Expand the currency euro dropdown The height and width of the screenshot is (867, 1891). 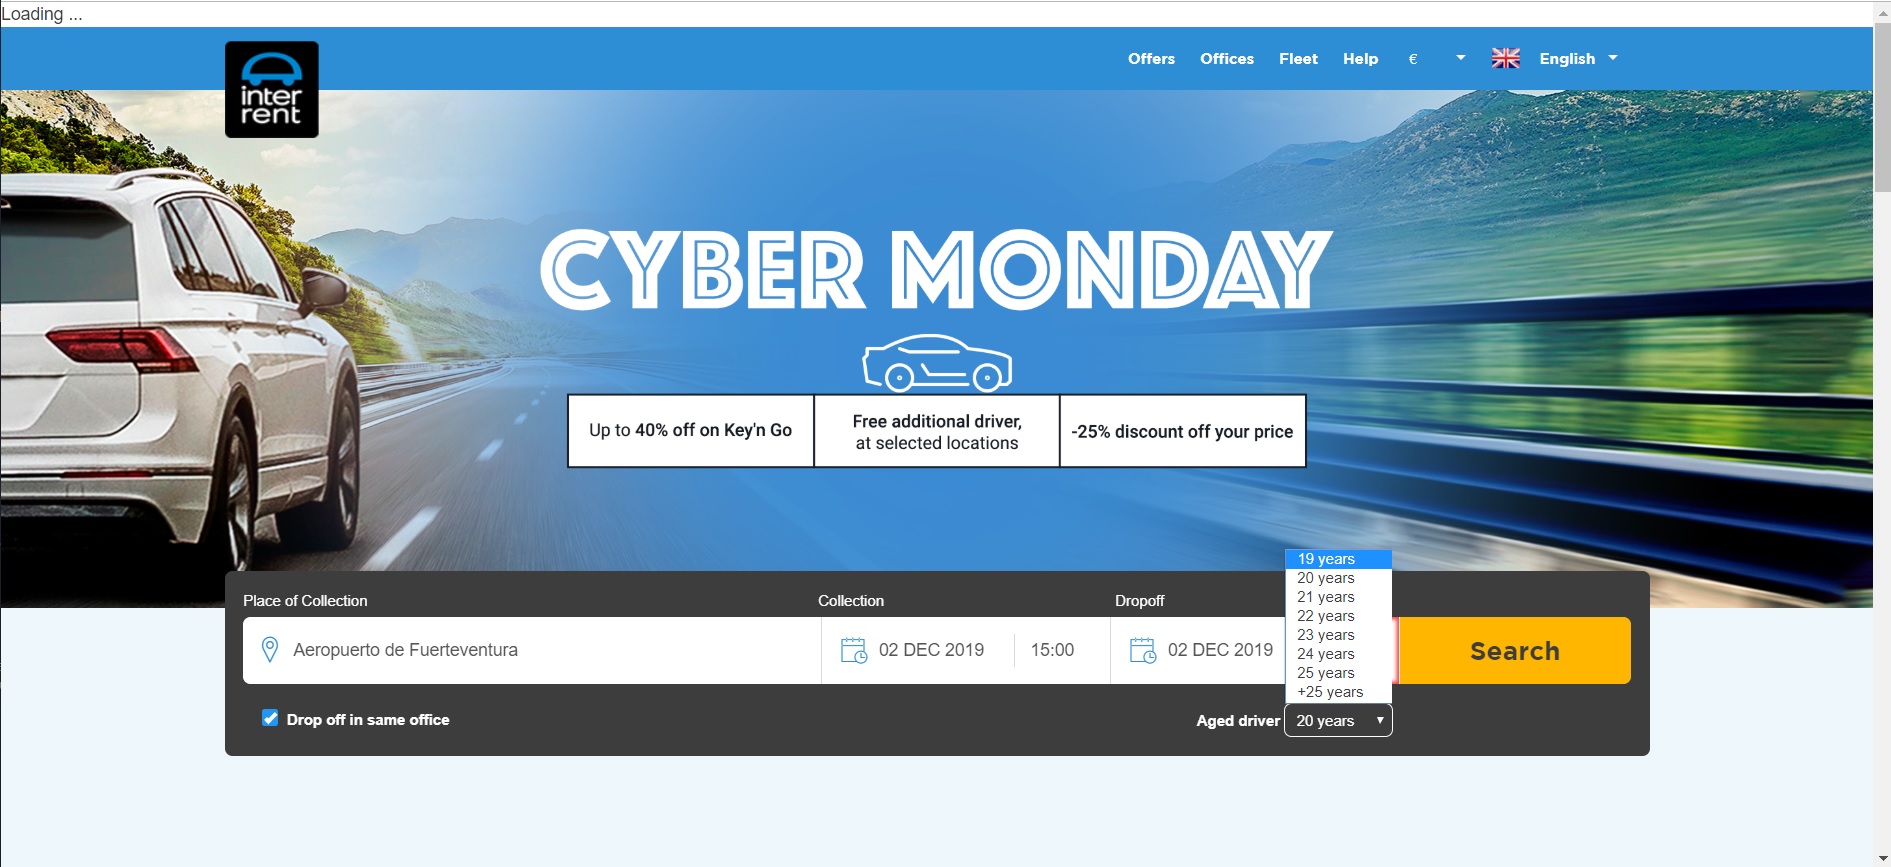coord(1436,59)
